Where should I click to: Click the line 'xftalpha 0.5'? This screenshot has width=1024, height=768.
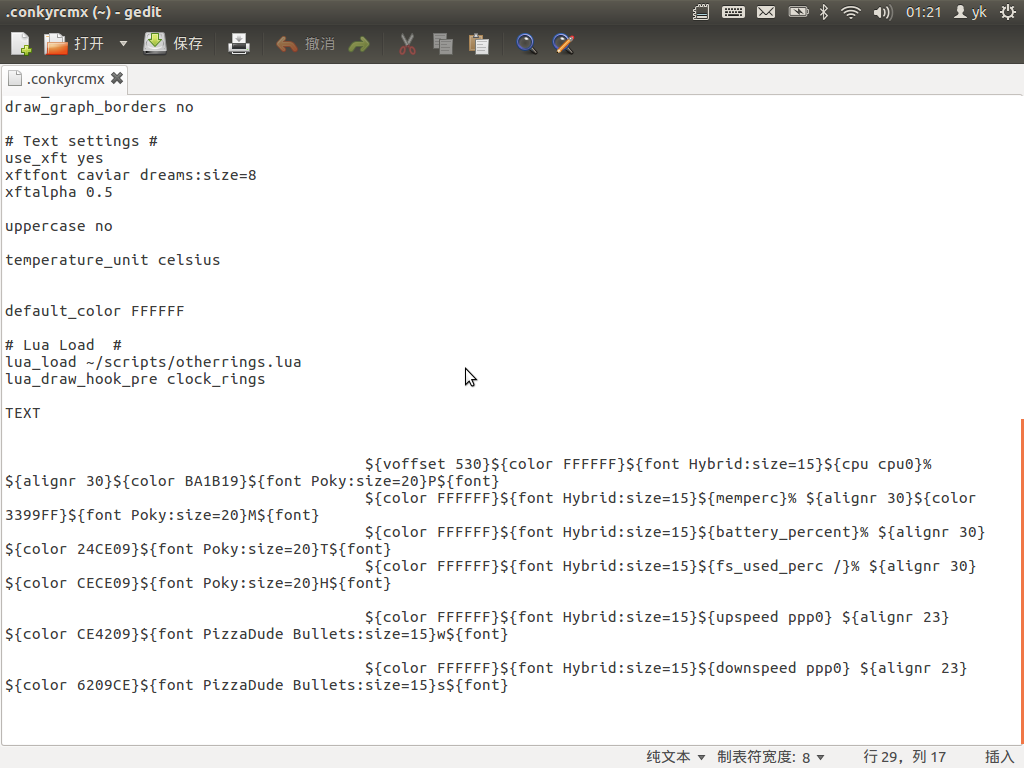tap(59, 192)
